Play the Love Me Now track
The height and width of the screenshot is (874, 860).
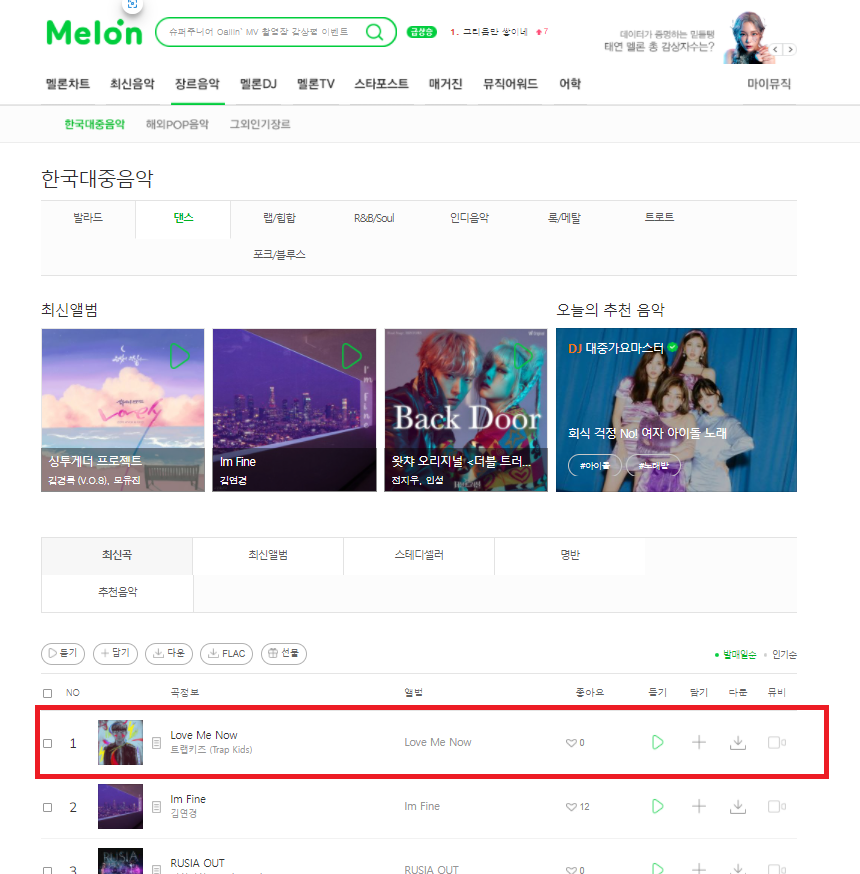pos(658,742)
